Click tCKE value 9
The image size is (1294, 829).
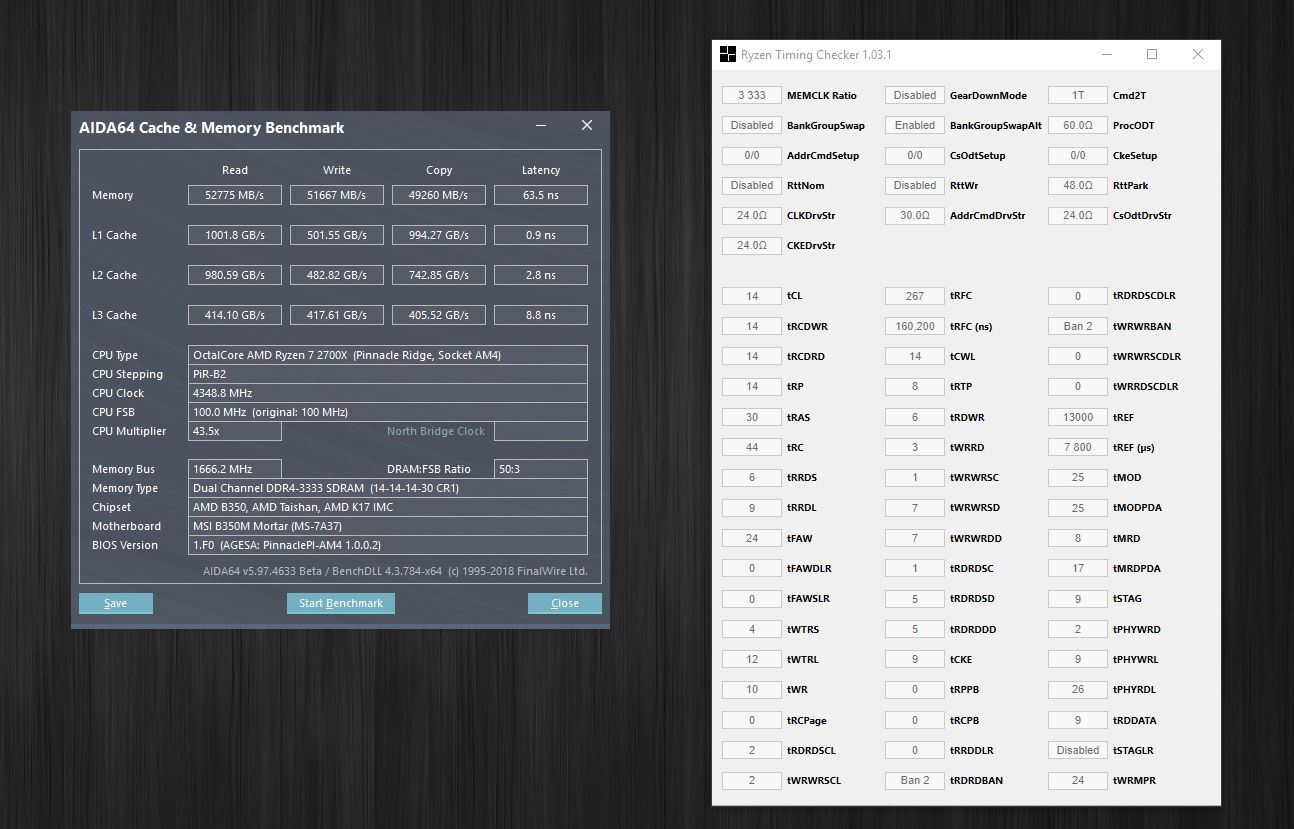(915, 659)
